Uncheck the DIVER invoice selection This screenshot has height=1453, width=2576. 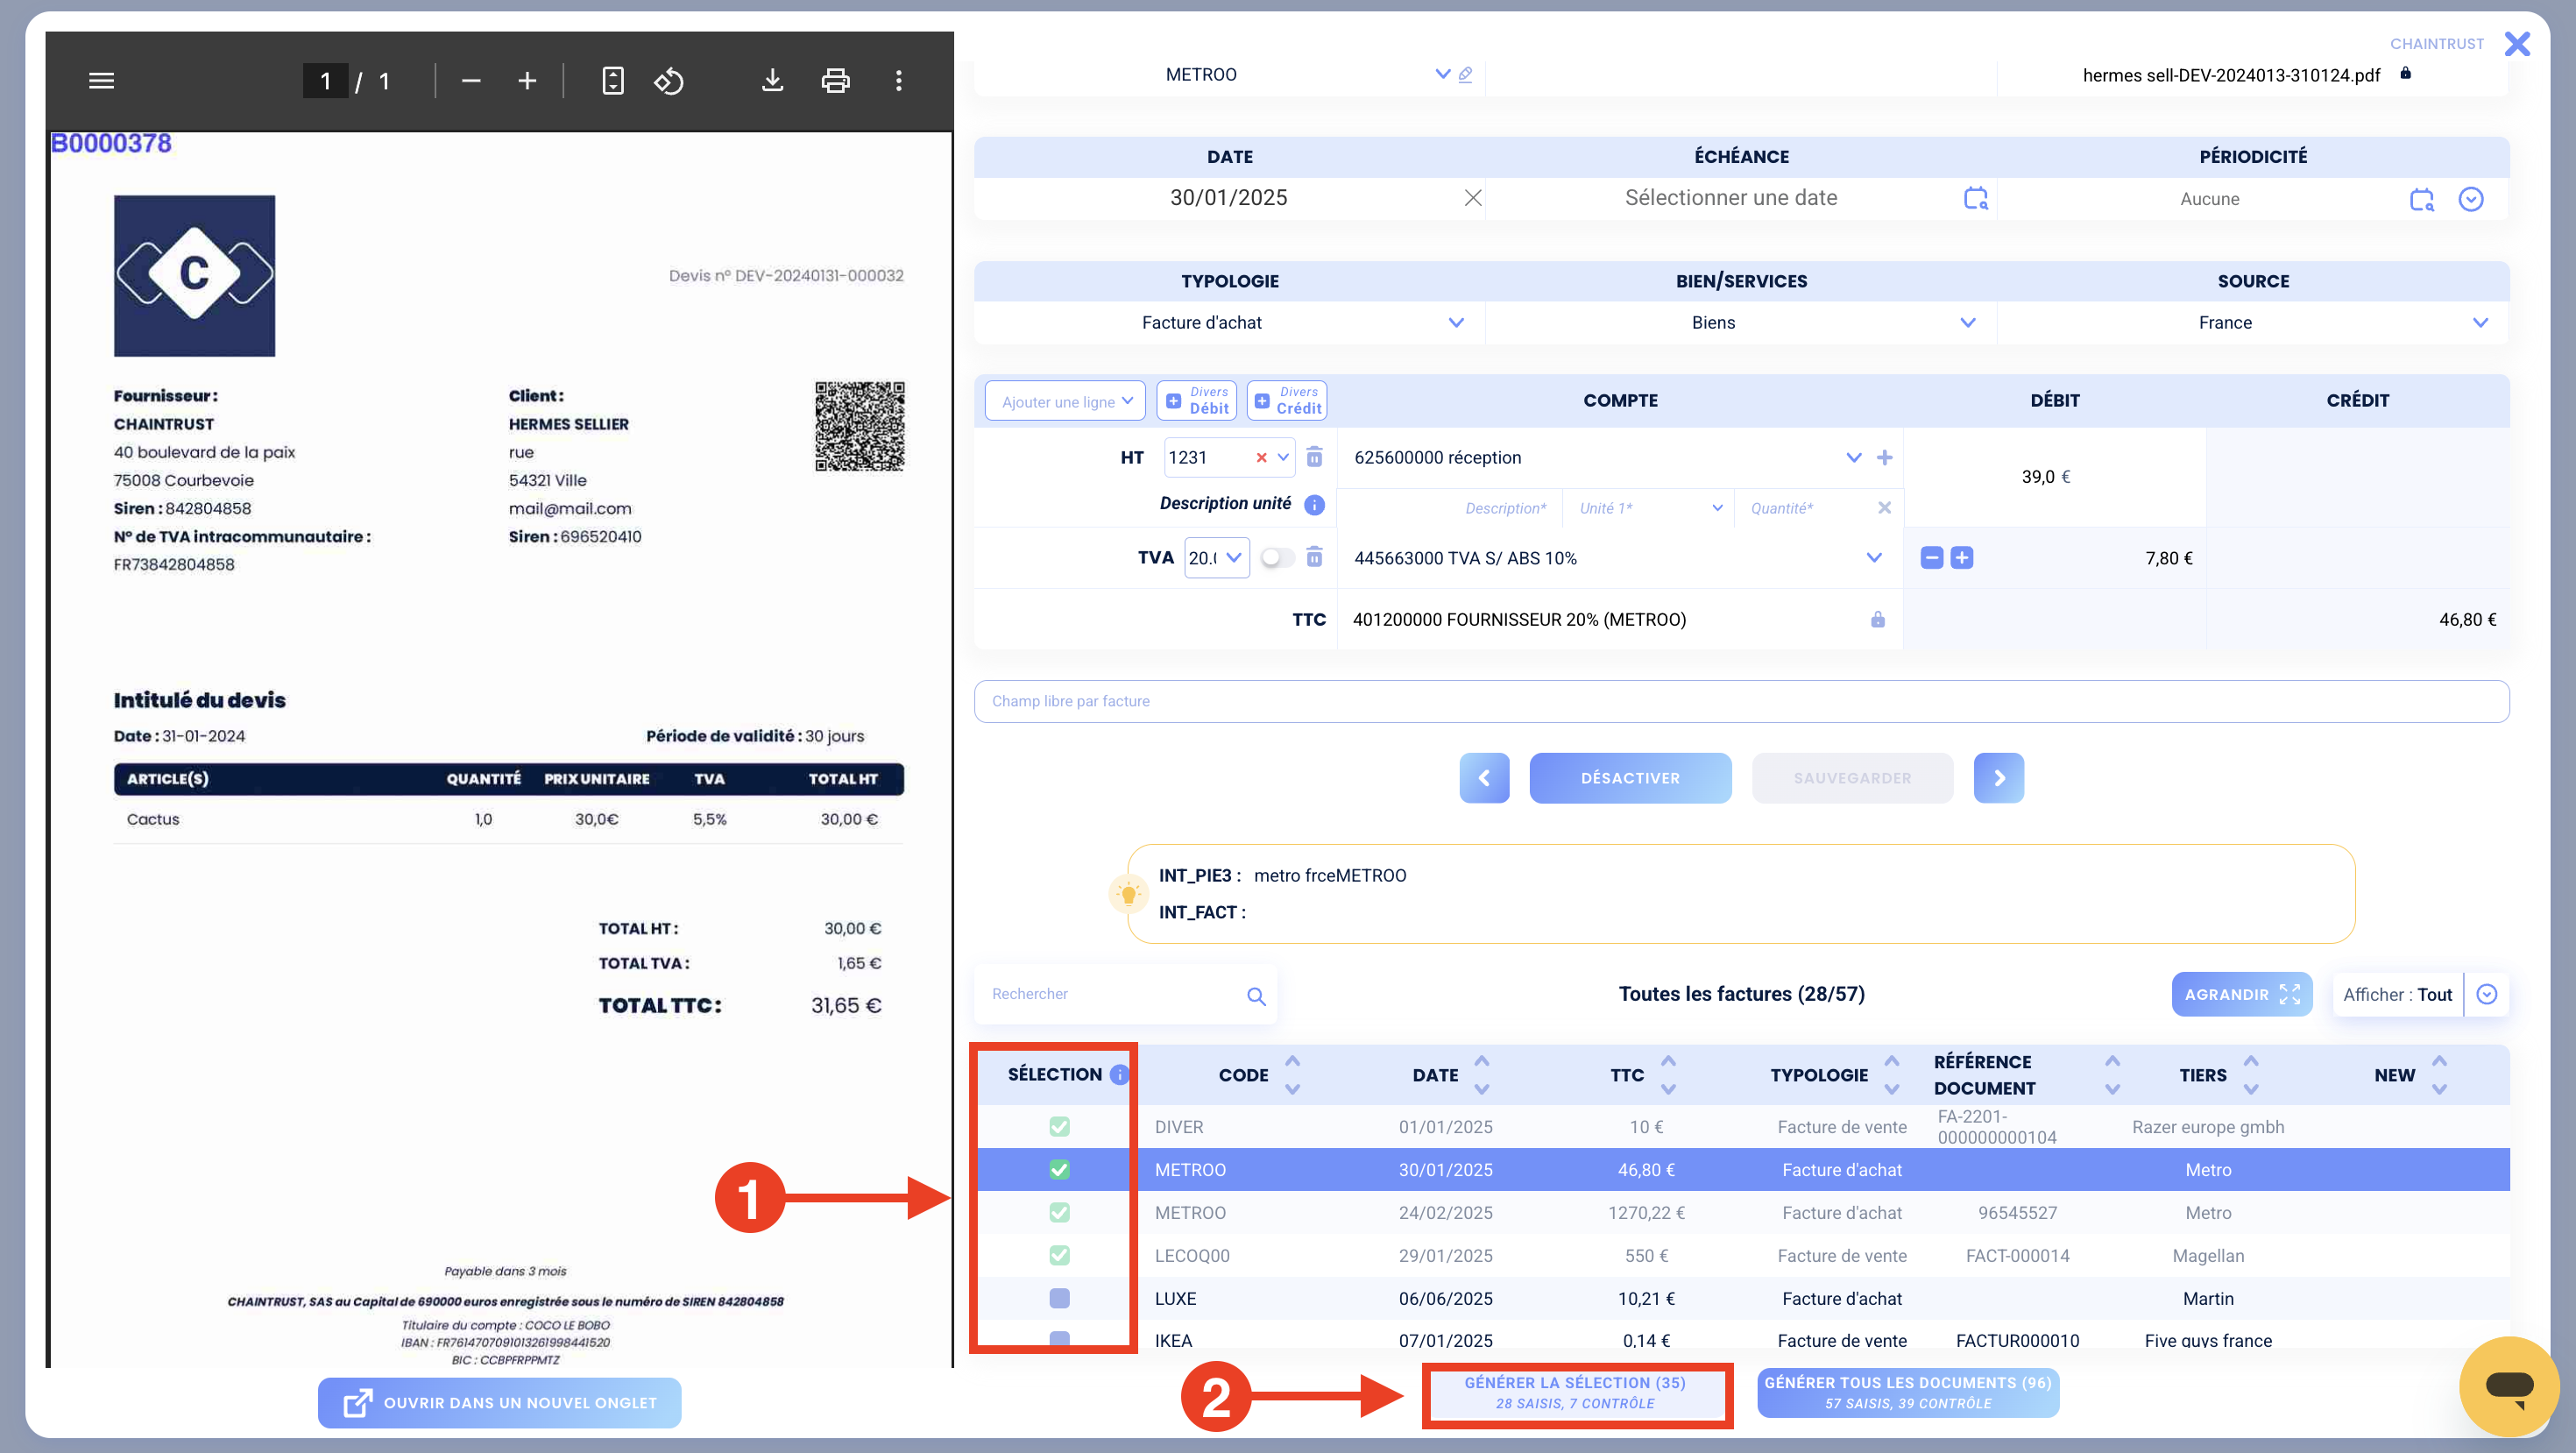pyautogui.click(x=1059, y=1127)
